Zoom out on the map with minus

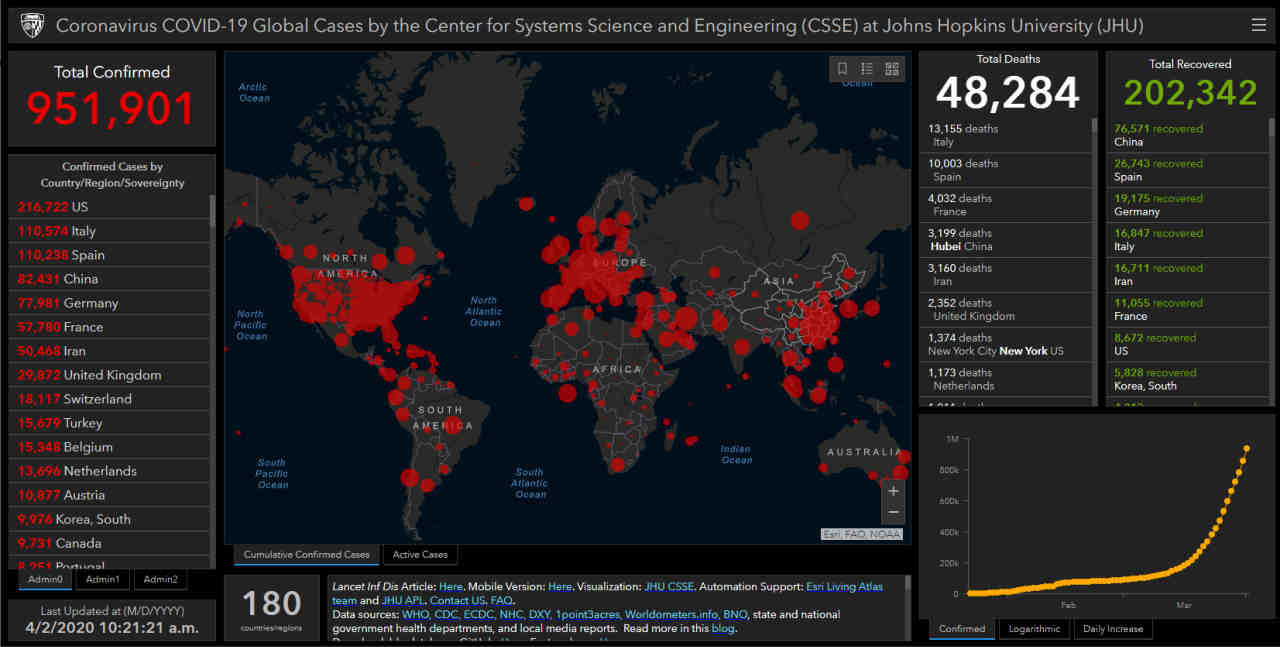pyautogui.click(x=893, y=512)
